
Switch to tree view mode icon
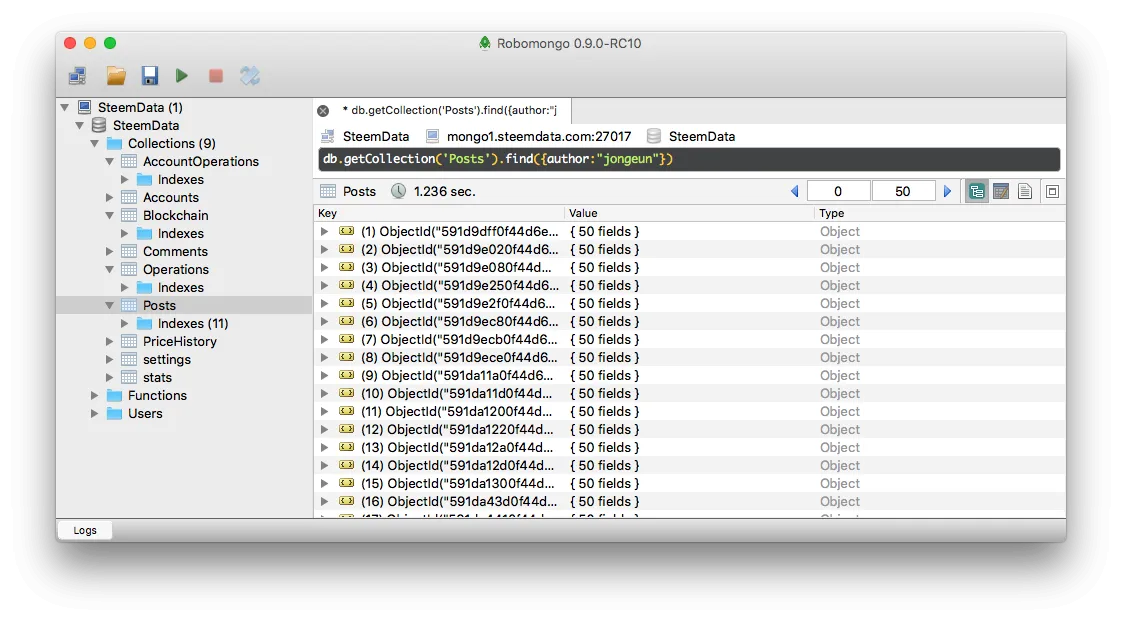tap(977, 191)
